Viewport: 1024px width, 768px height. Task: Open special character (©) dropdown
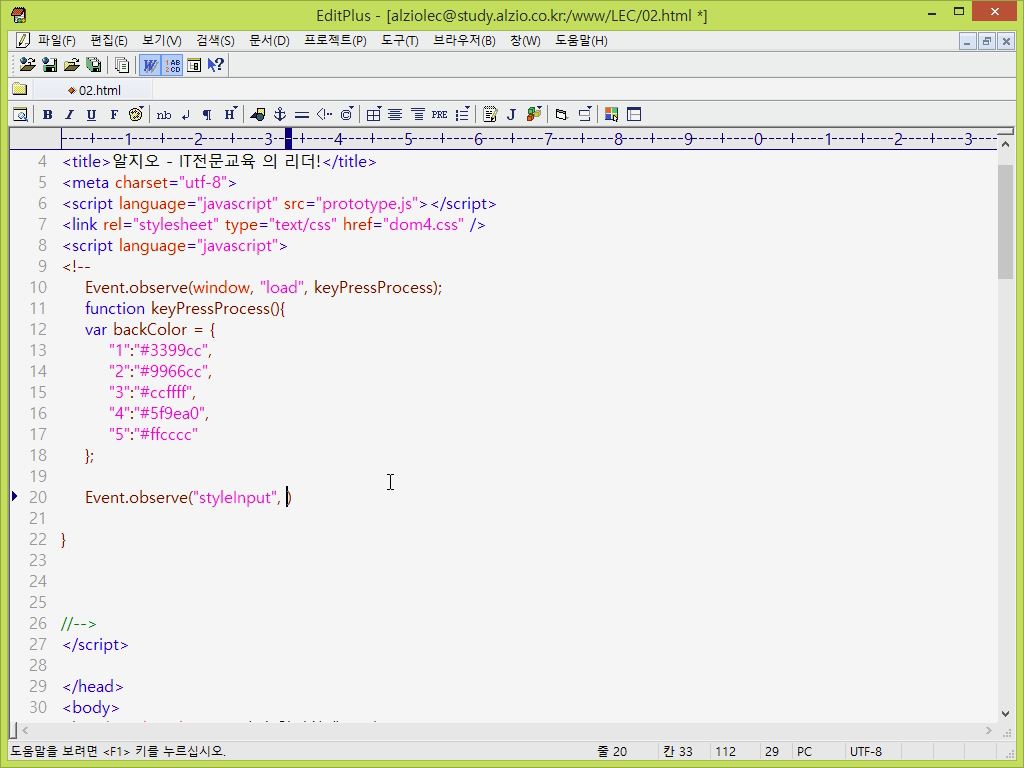coord(347,114)
